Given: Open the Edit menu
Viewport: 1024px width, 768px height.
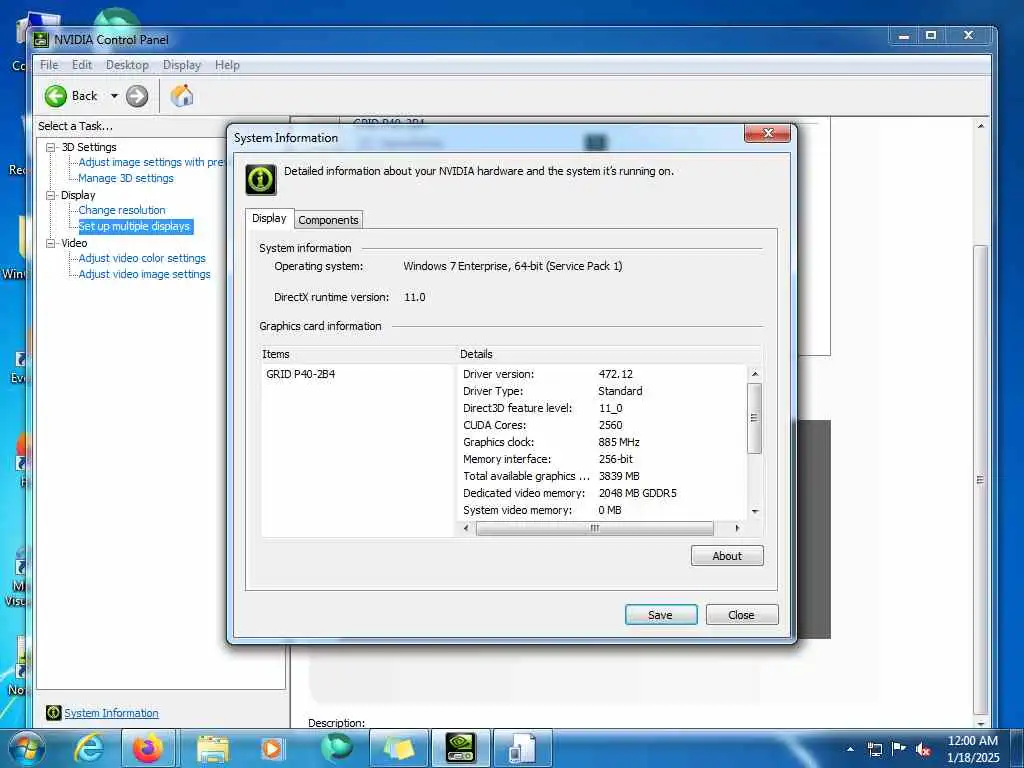Looking at the screenshot, I should 82,65.
